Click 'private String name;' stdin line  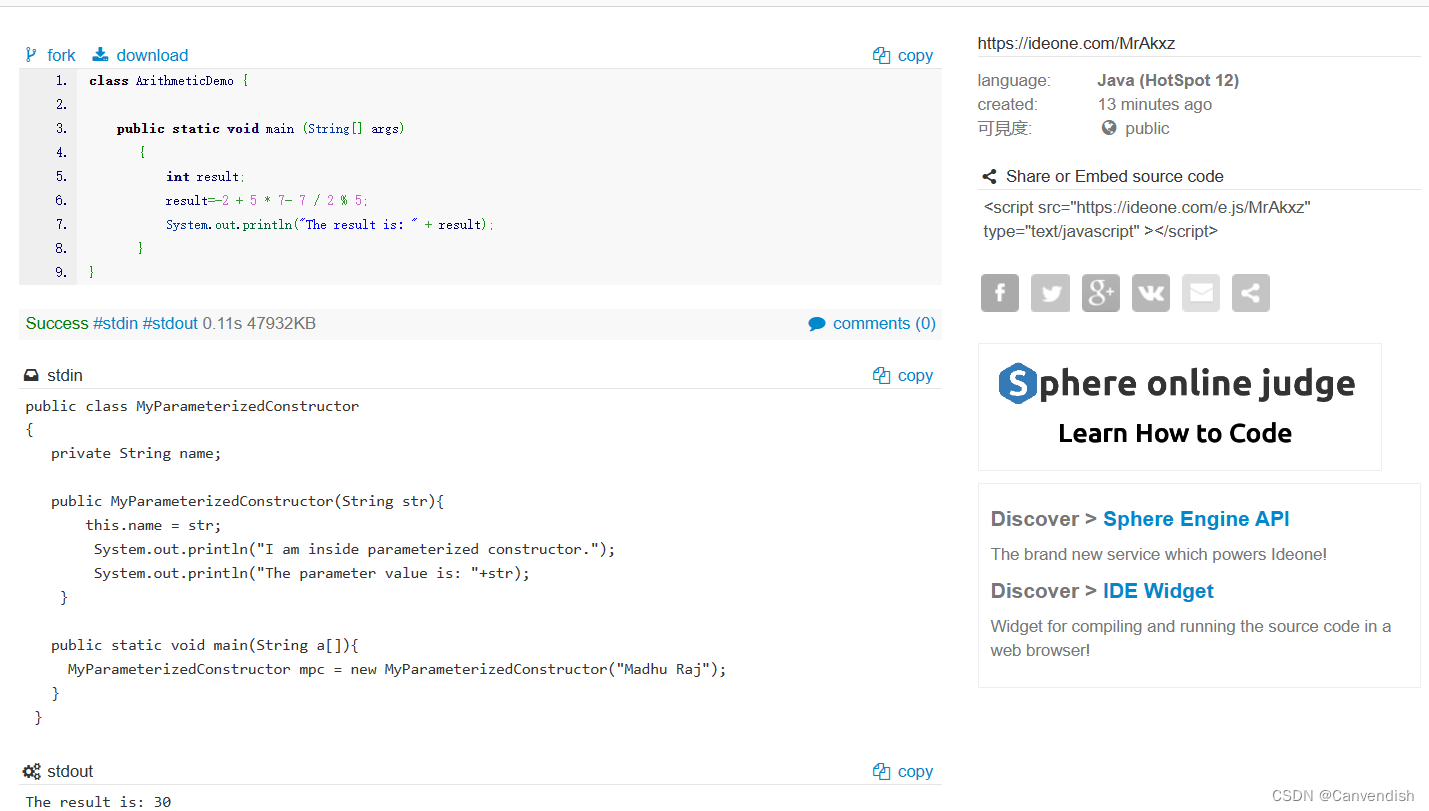(x=136, y=453)
